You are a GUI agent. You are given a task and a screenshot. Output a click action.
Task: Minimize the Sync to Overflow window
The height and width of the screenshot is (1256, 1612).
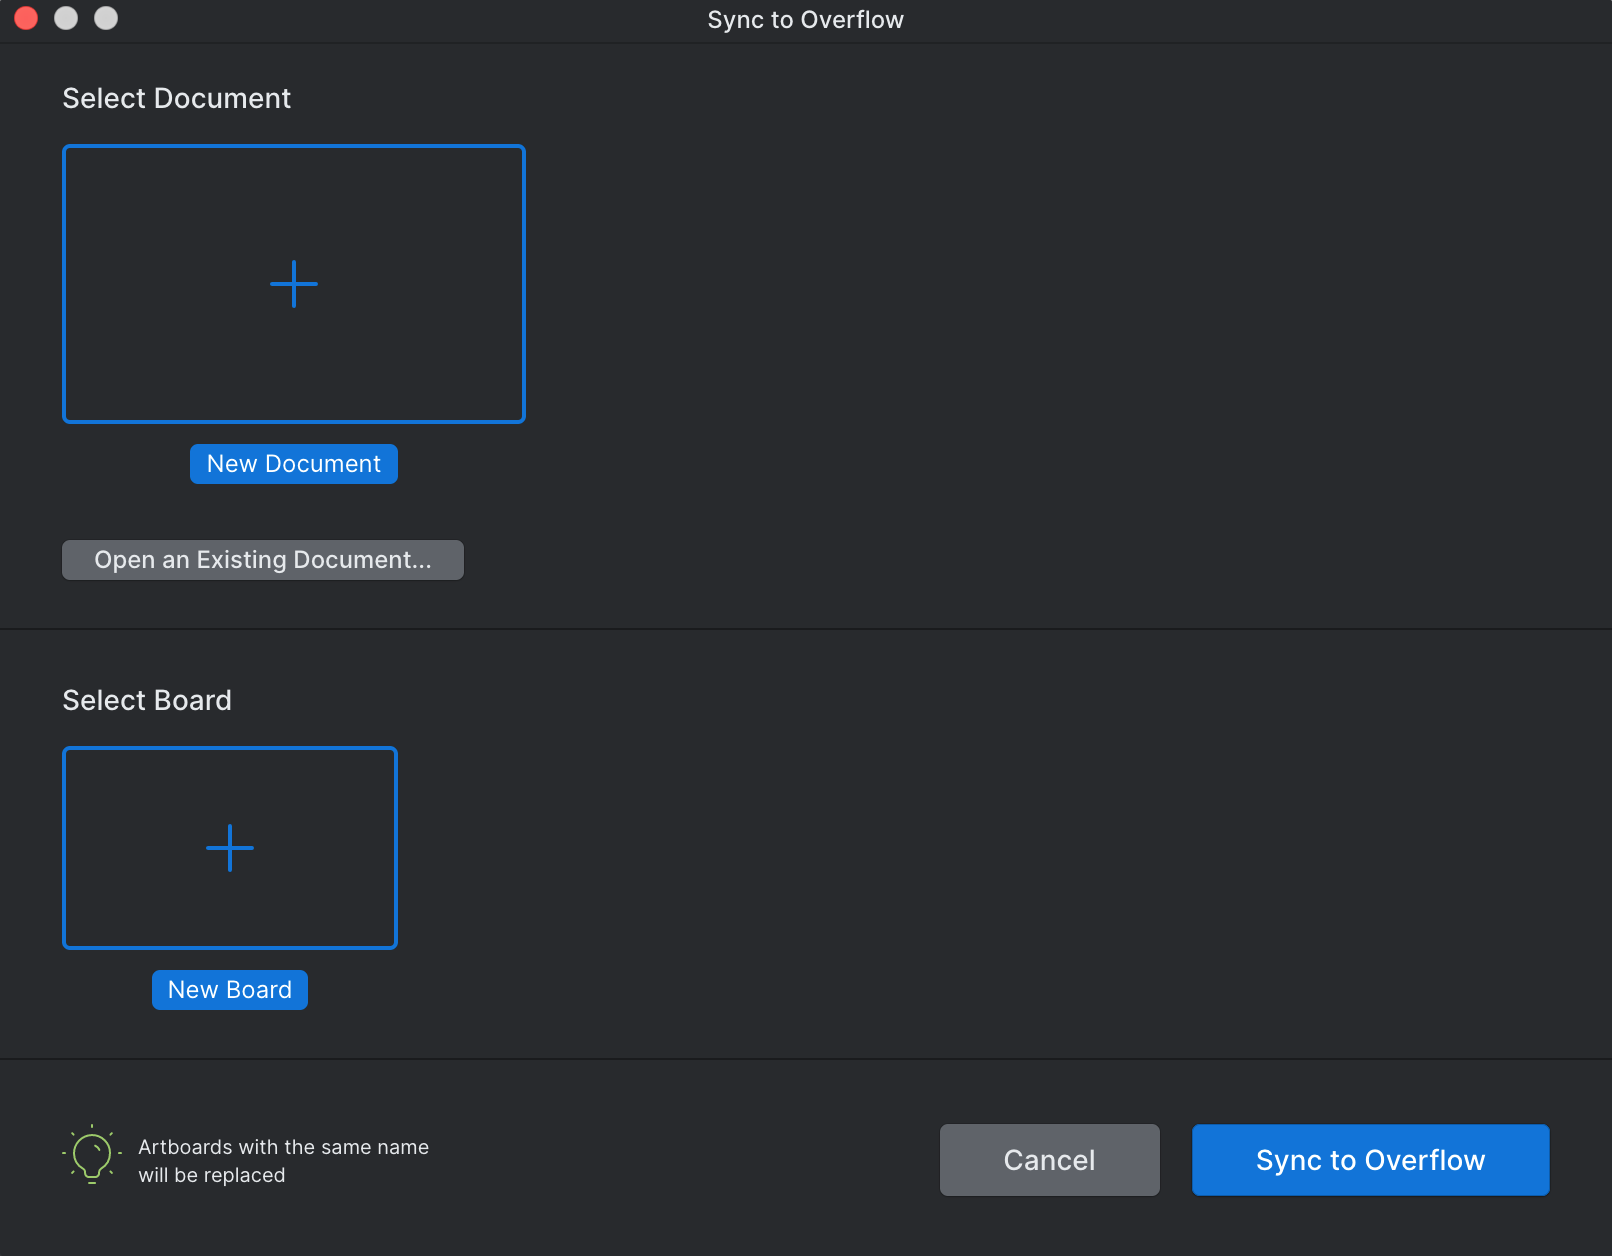coord(66,18)
